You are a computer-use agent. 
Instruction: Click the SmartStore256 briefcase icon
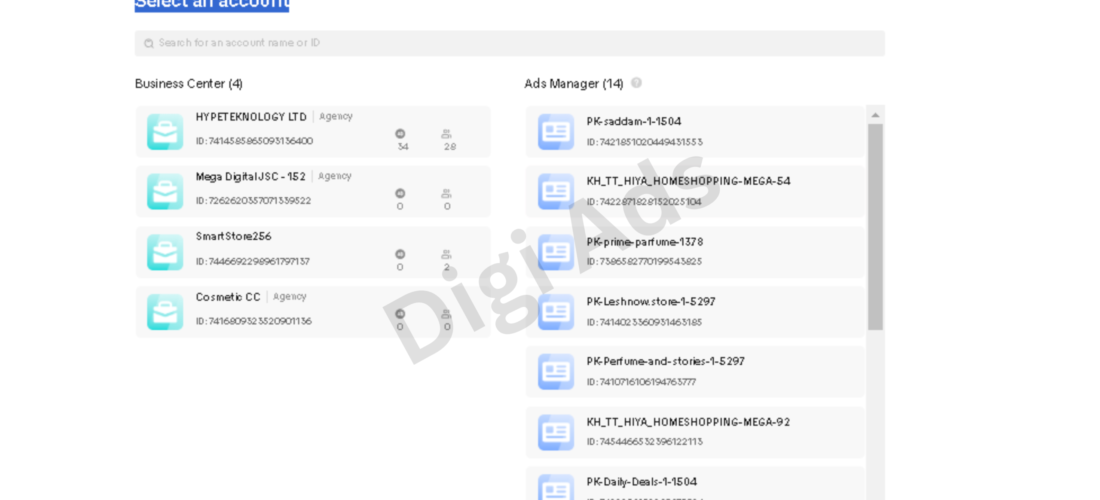point(165,252)
